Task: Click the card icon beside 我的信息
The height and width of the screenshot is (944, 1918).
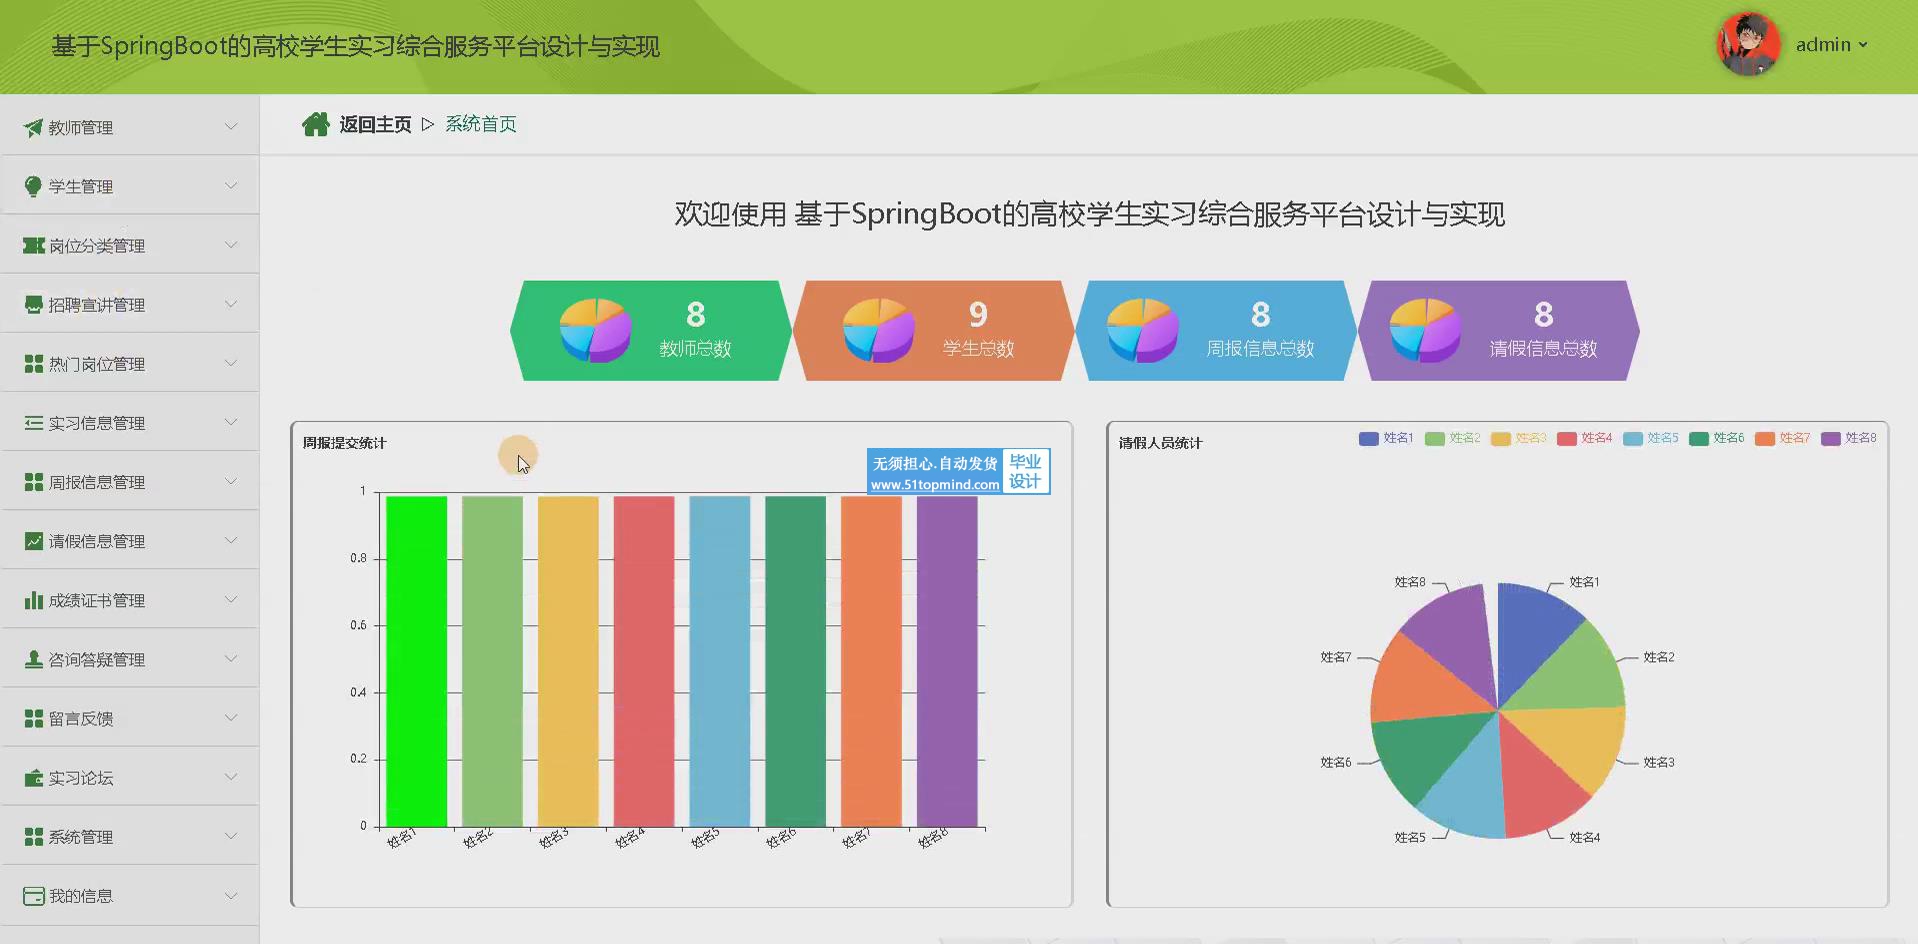Action: (x=34, y=896)
